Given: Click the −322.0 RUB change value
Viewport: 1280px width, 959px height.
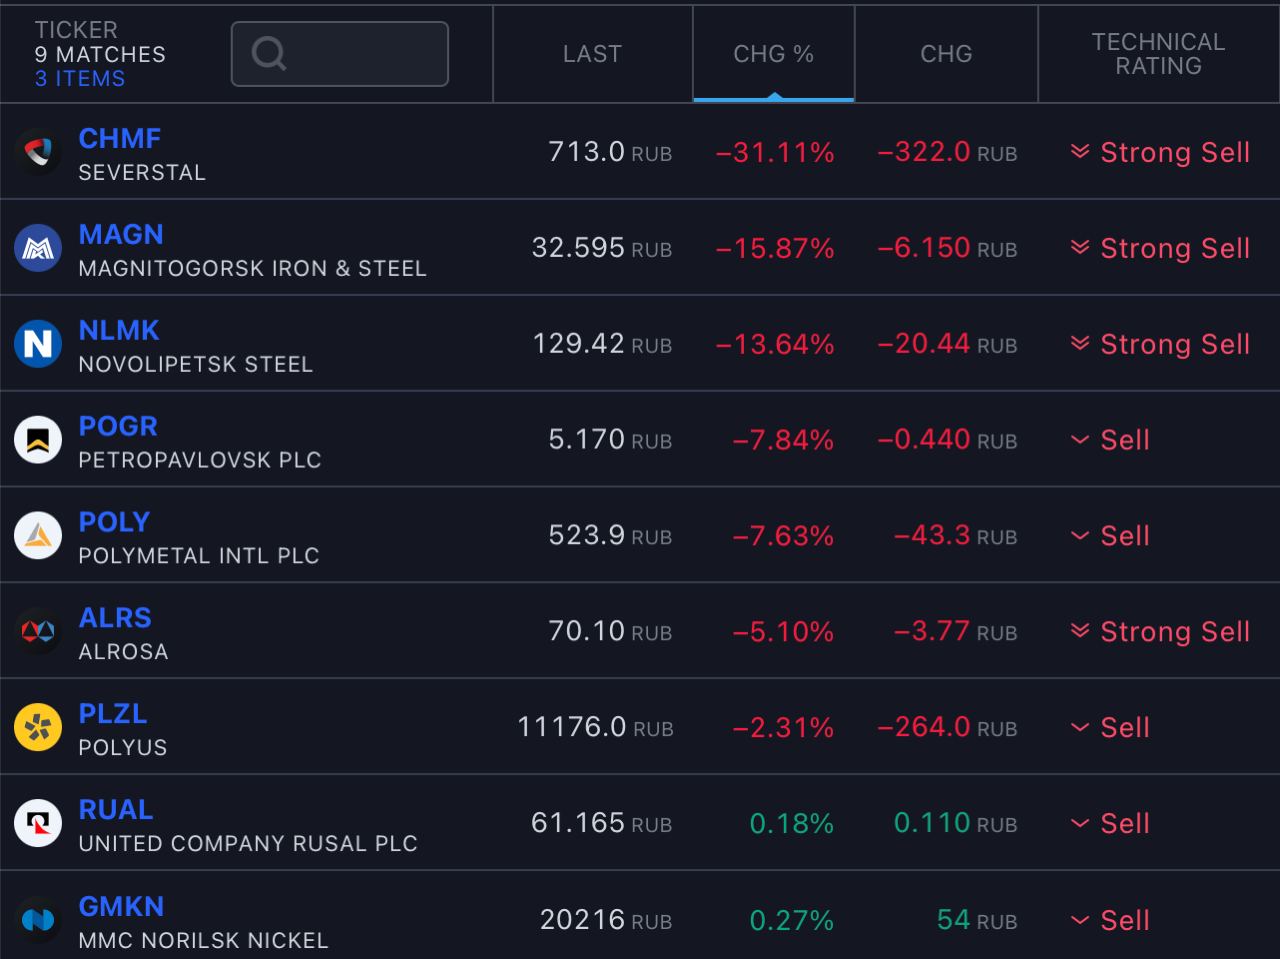Looking at the screenshot, I should (947, 152).
